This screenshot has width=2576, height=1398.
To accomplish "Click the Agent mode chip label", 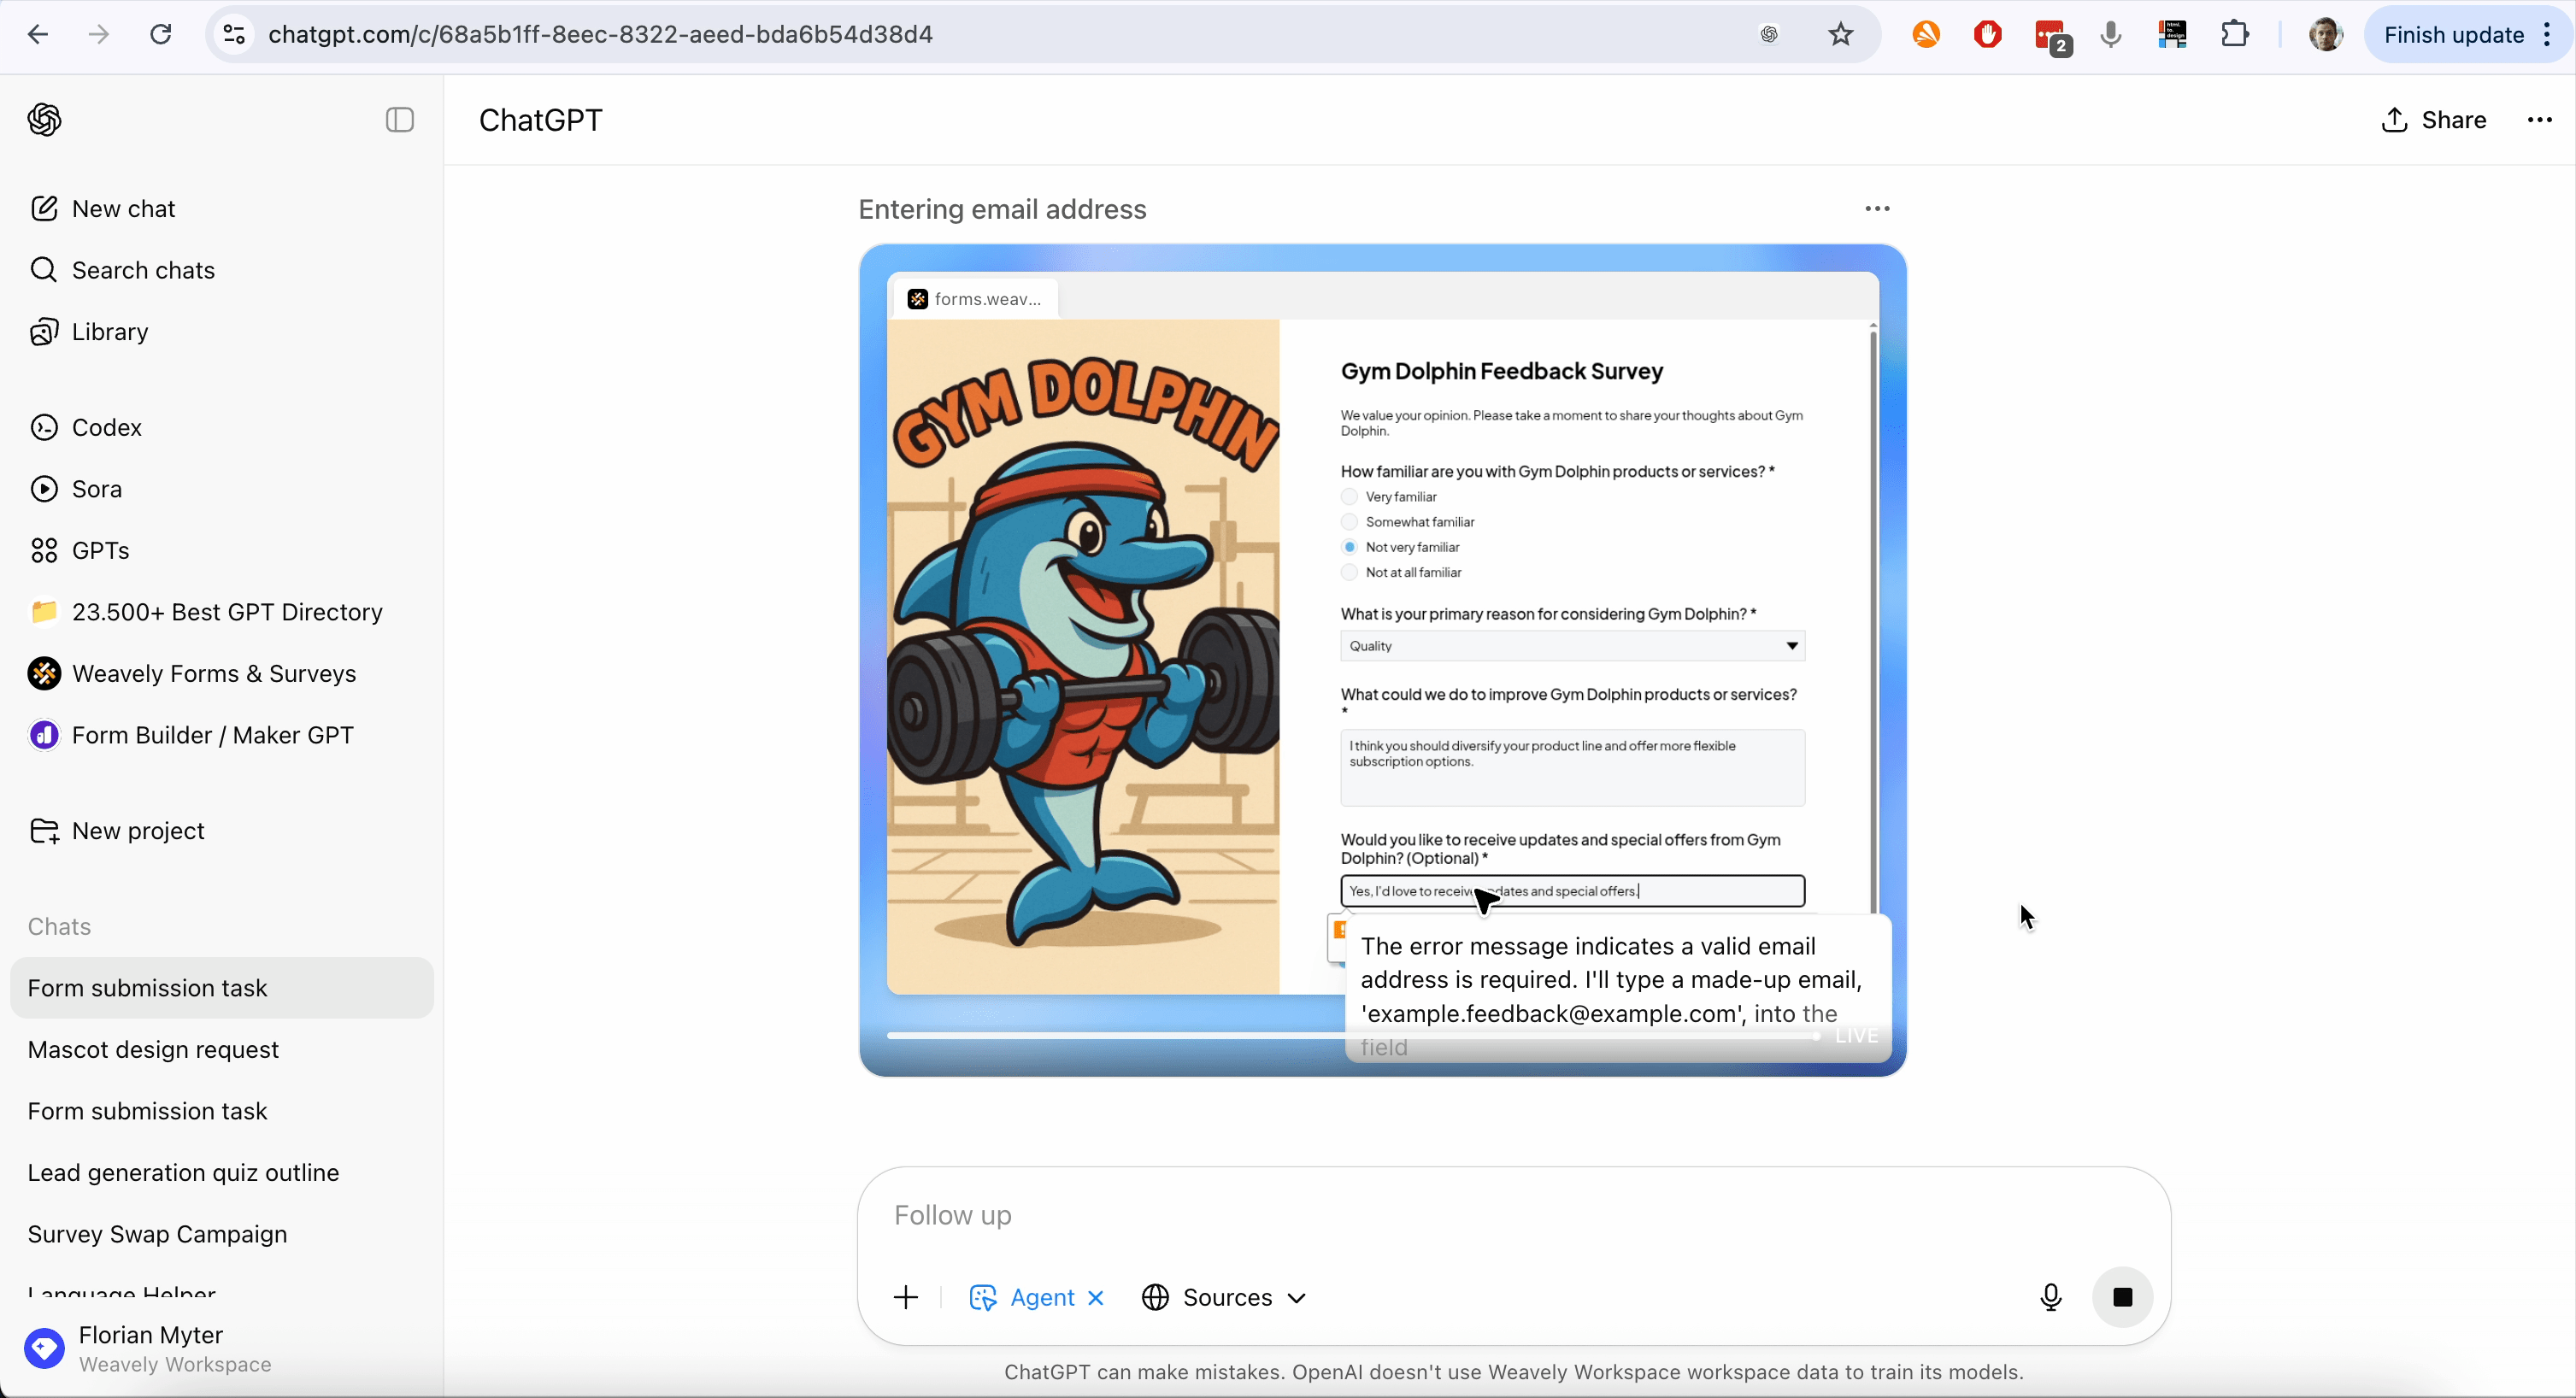I will click(1041, 1298).
